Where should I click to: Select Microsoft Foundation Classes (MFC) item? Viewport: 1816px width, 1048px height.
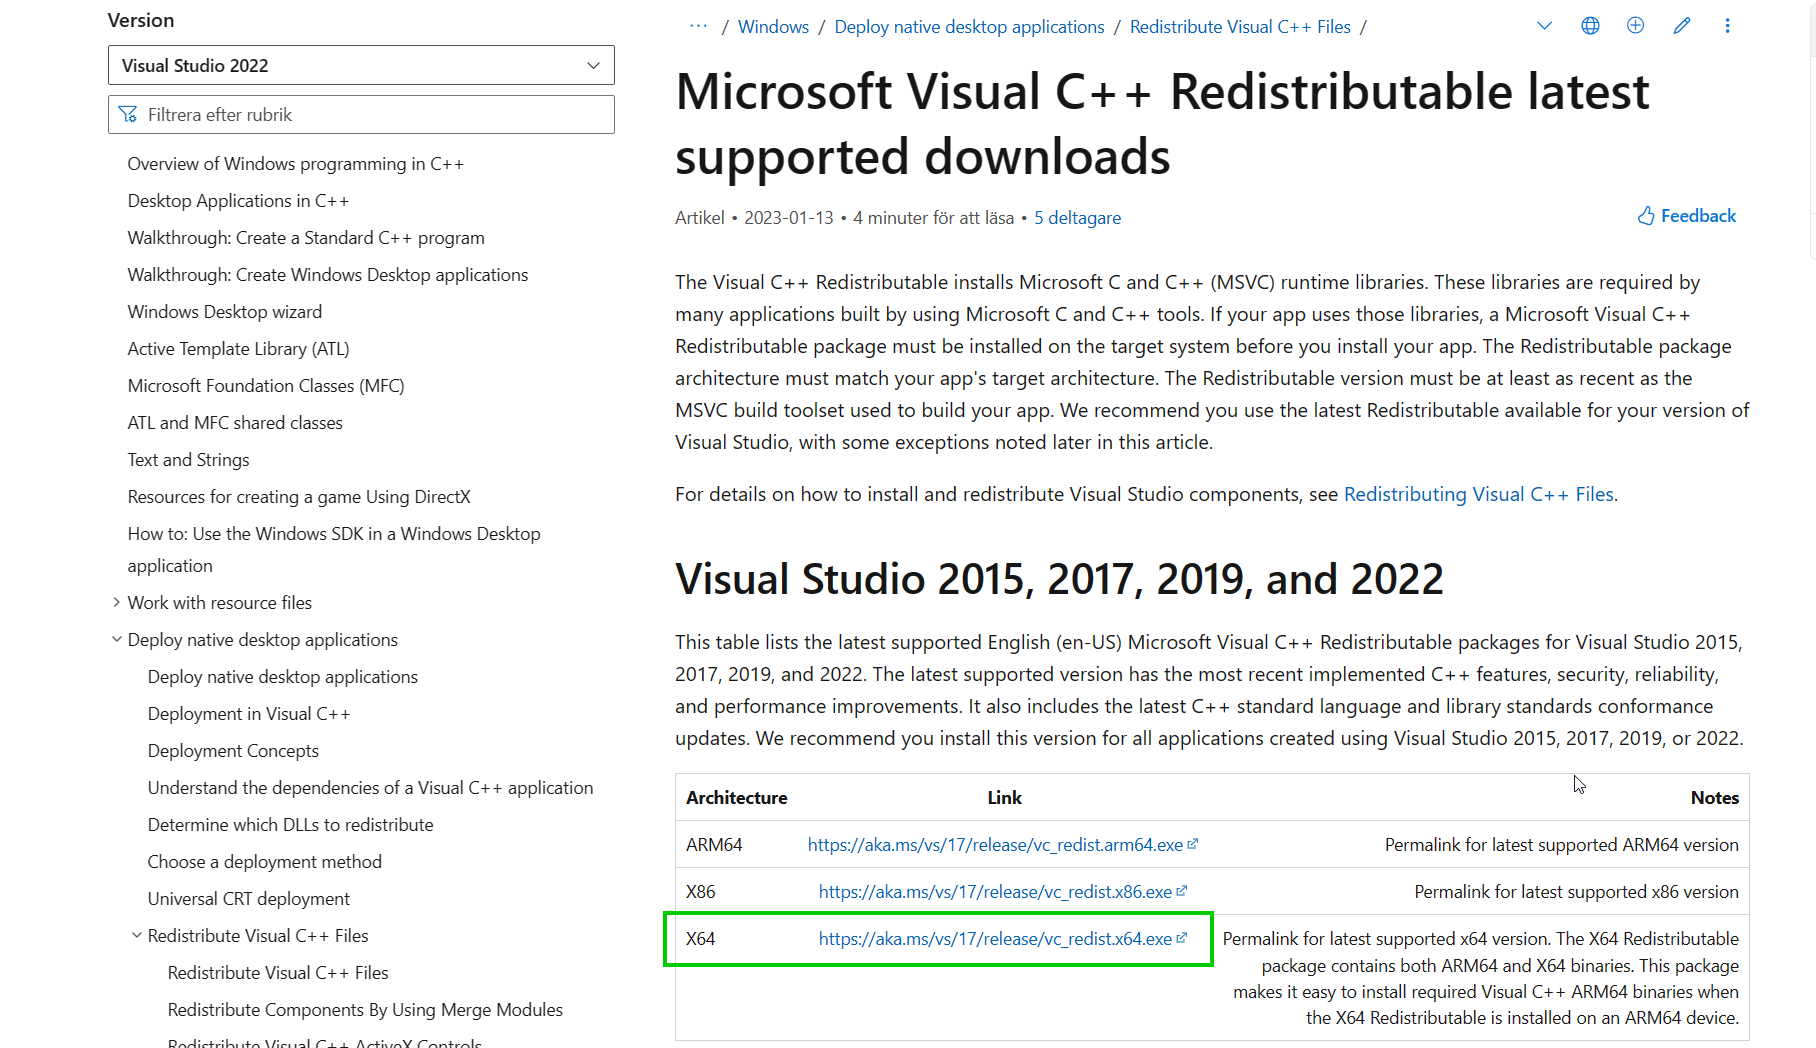click(266, 386)
